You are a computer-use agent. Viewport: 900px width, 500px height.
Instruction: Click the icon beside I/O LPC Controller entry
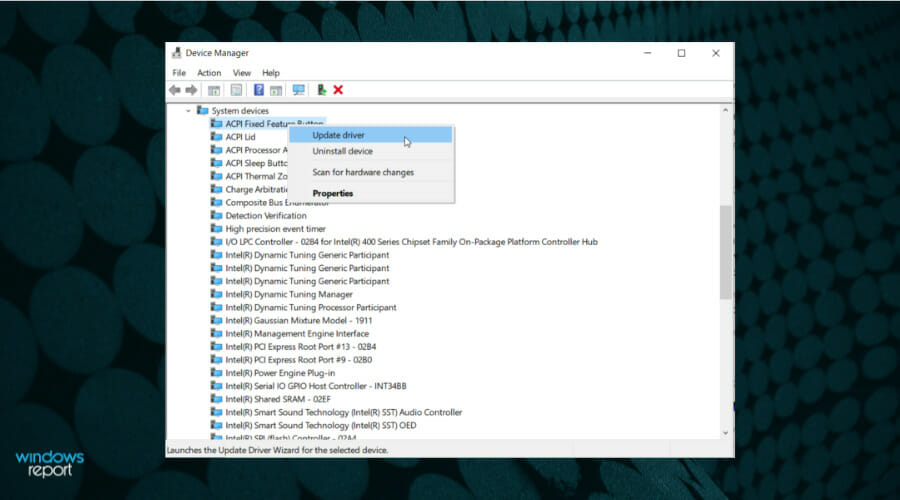[216, 242]
